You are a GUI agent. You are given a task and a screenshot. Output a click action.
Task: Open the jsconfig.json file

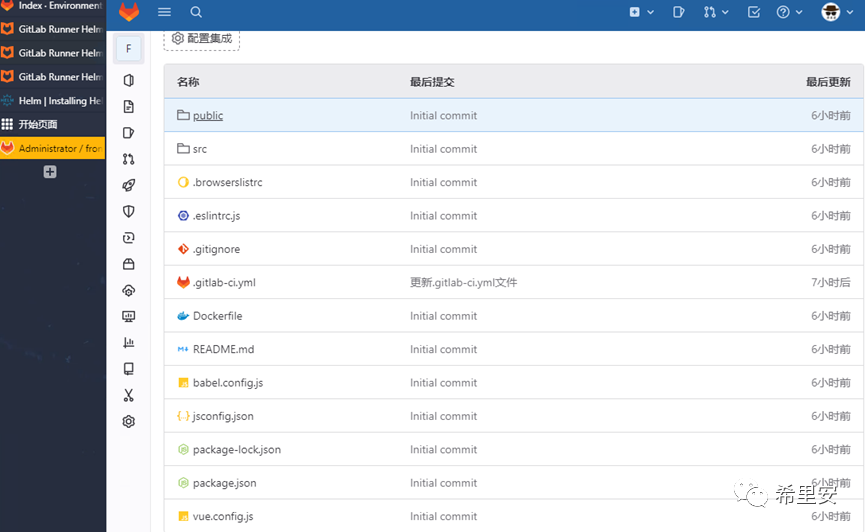[223, 416]
